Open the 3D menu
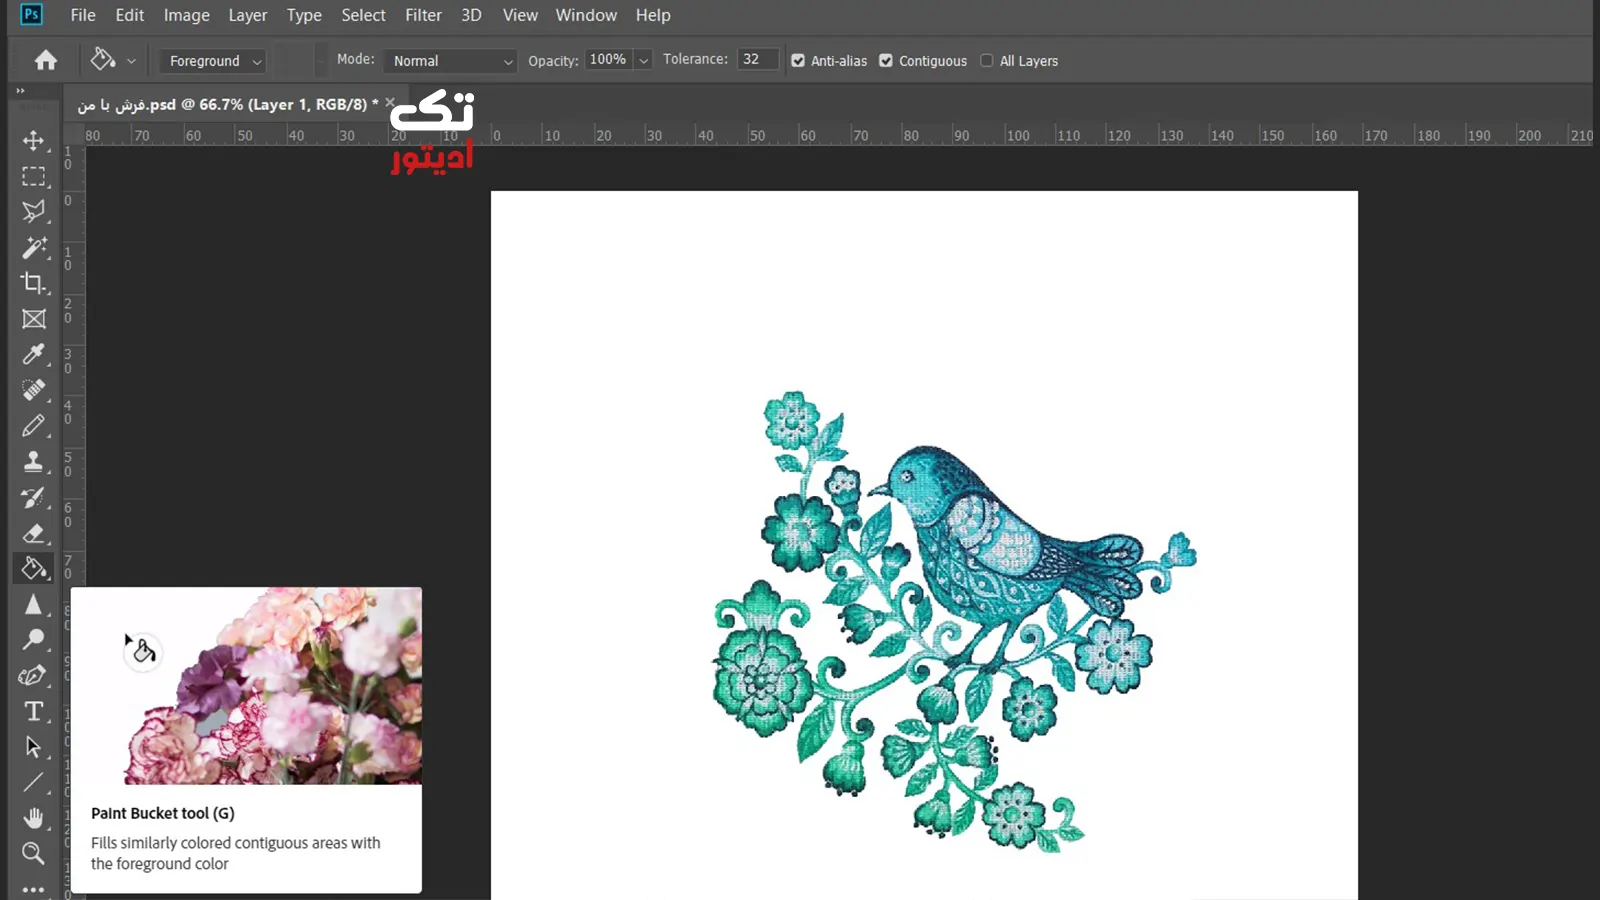 [x=471, y=15]
